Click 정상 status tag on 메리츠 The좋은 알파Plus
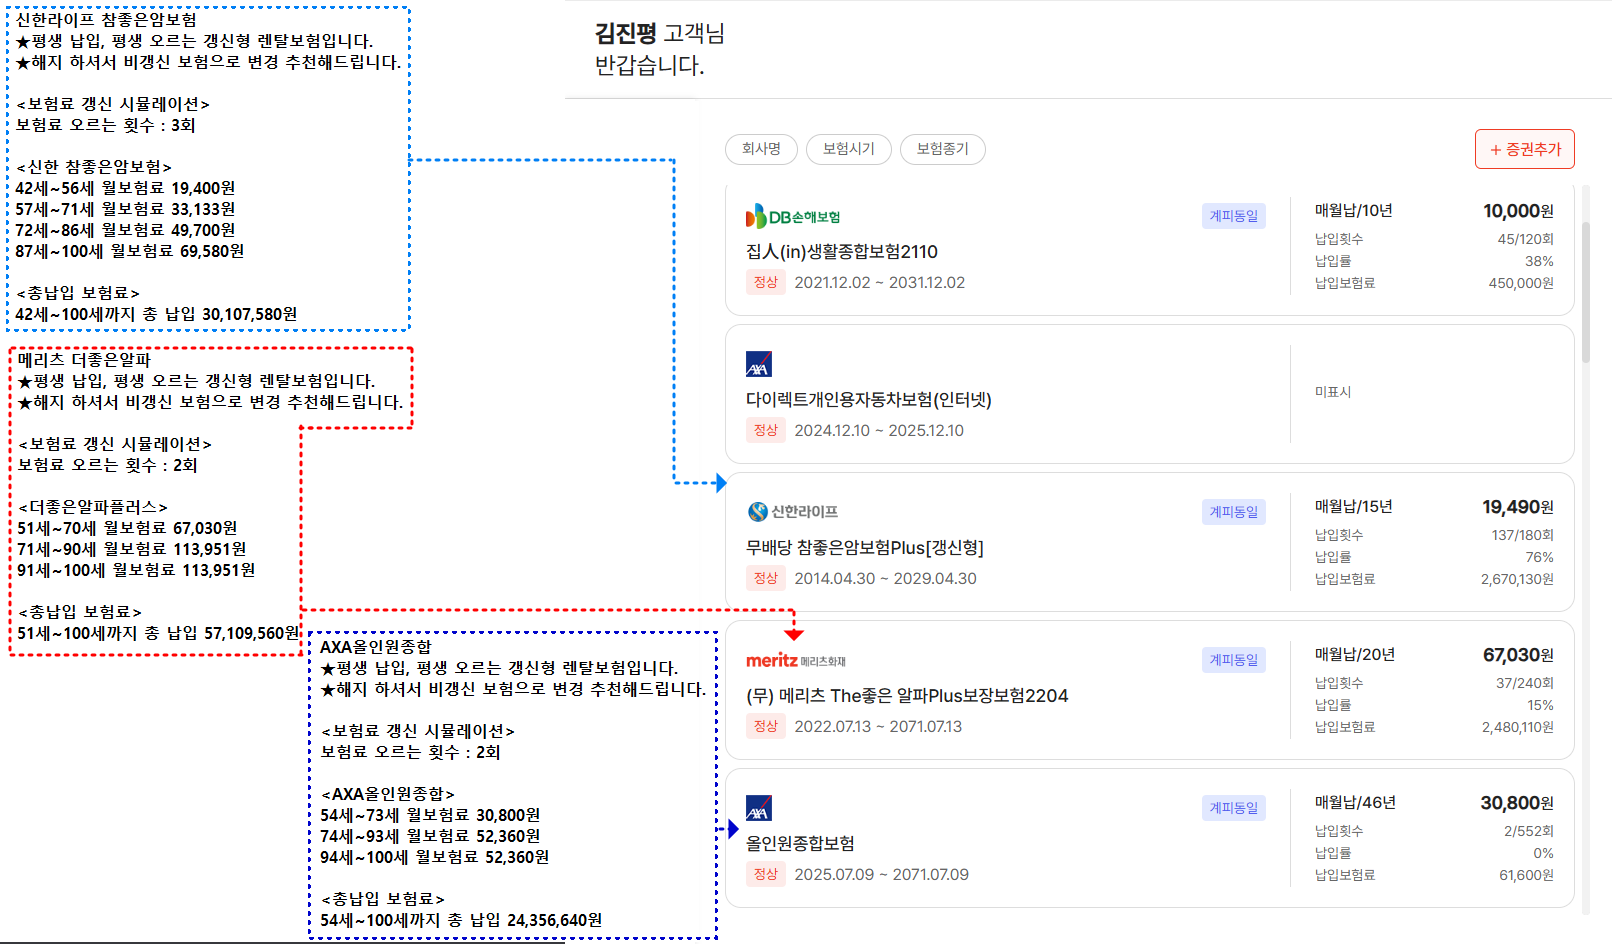Screen dimensions: 1612x944 [765, 726]
